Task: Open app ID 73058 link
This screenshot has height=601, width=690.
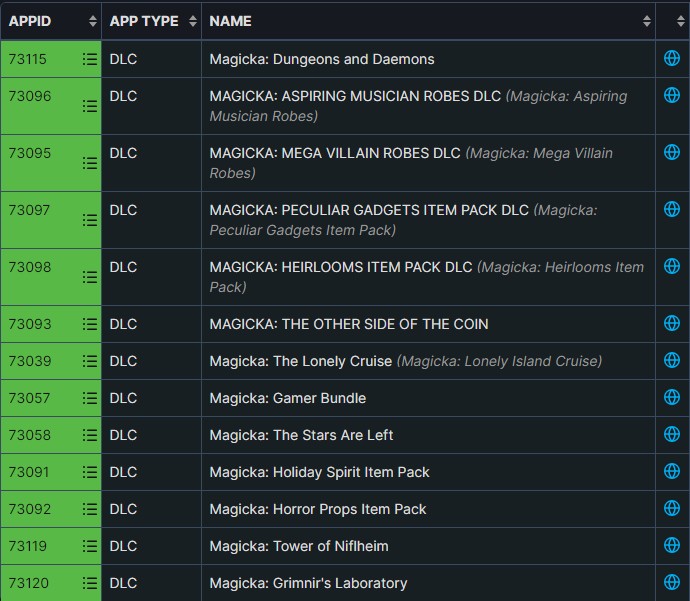Action: pyautogui.click(x=29, y=435)
